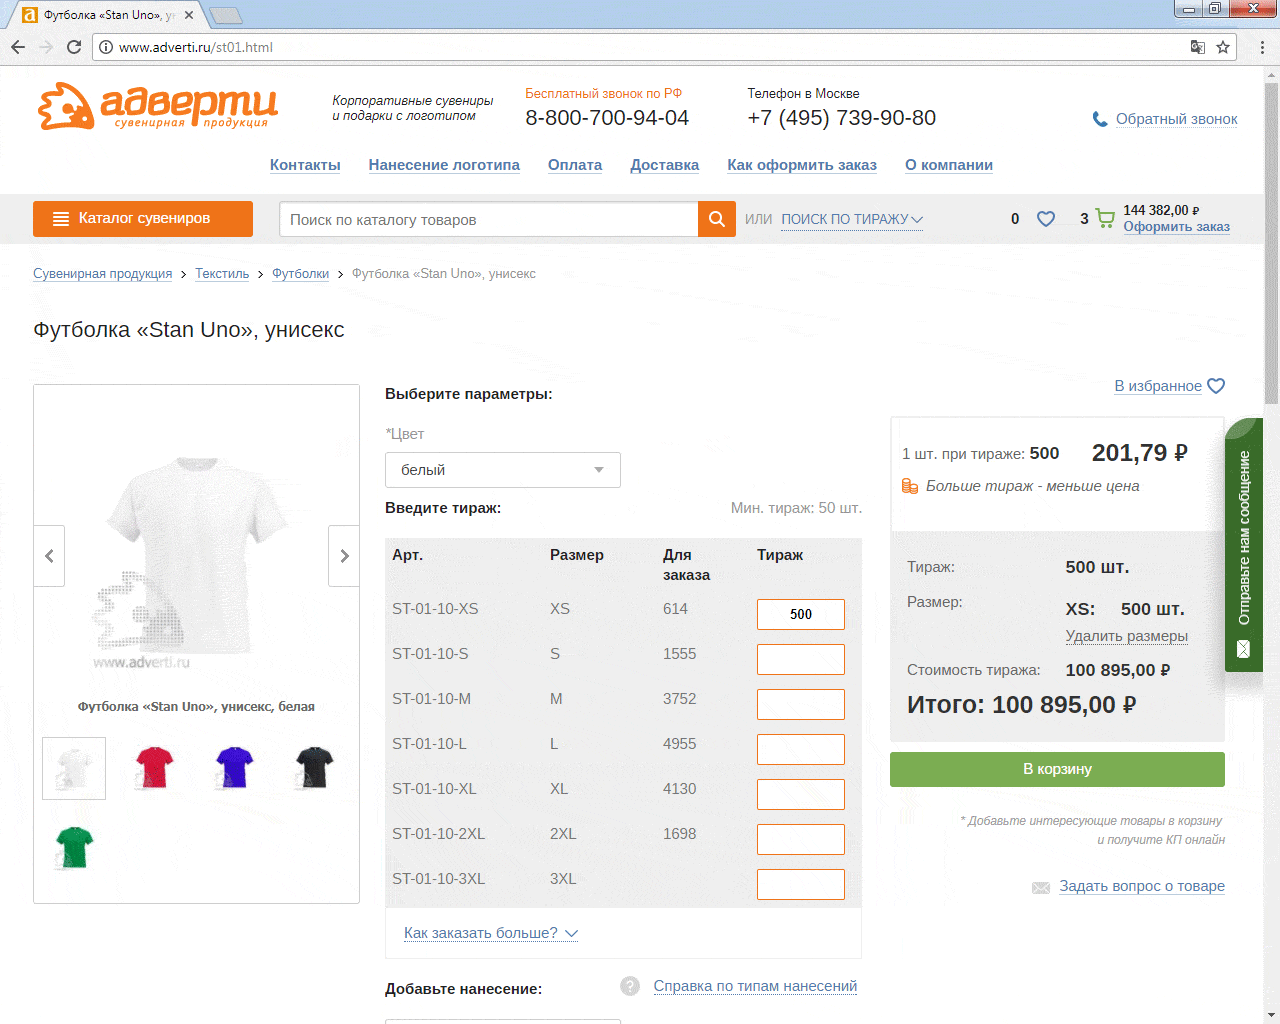This screenshot has height=1024, width=1280.
Task: Expand the 'Цвет' color dropdown
Action: pos(503,470)
